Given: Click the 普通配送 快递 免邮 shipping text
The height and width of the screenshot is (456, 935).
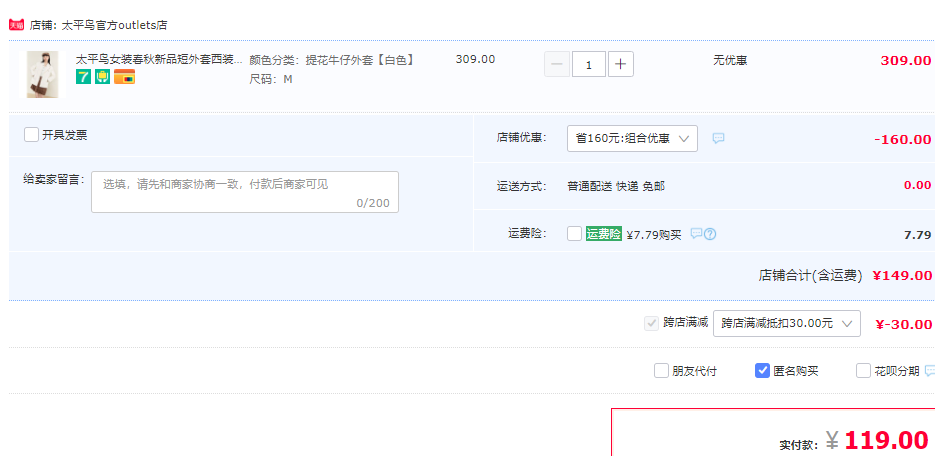Looking at the screenshot, I should tap(616, 187).
